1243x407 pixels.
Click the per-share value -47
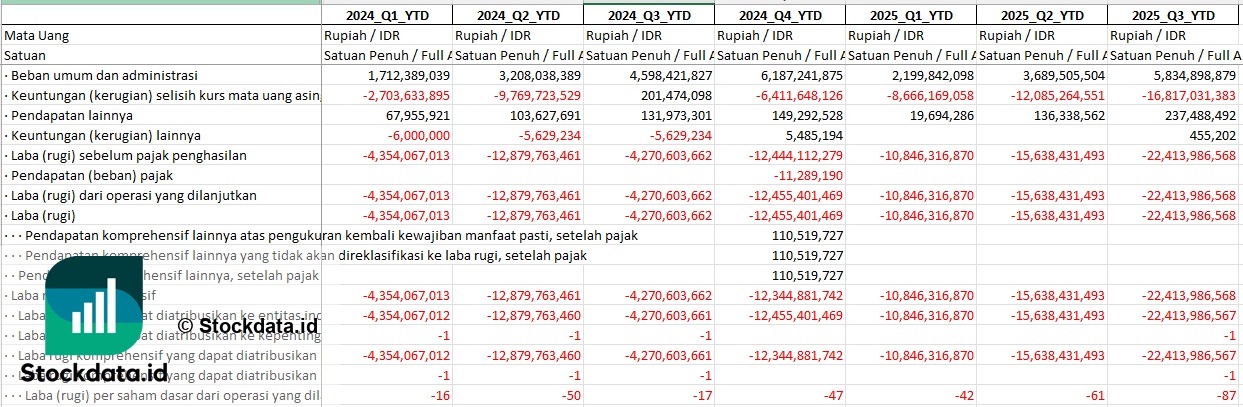[833, 397]
